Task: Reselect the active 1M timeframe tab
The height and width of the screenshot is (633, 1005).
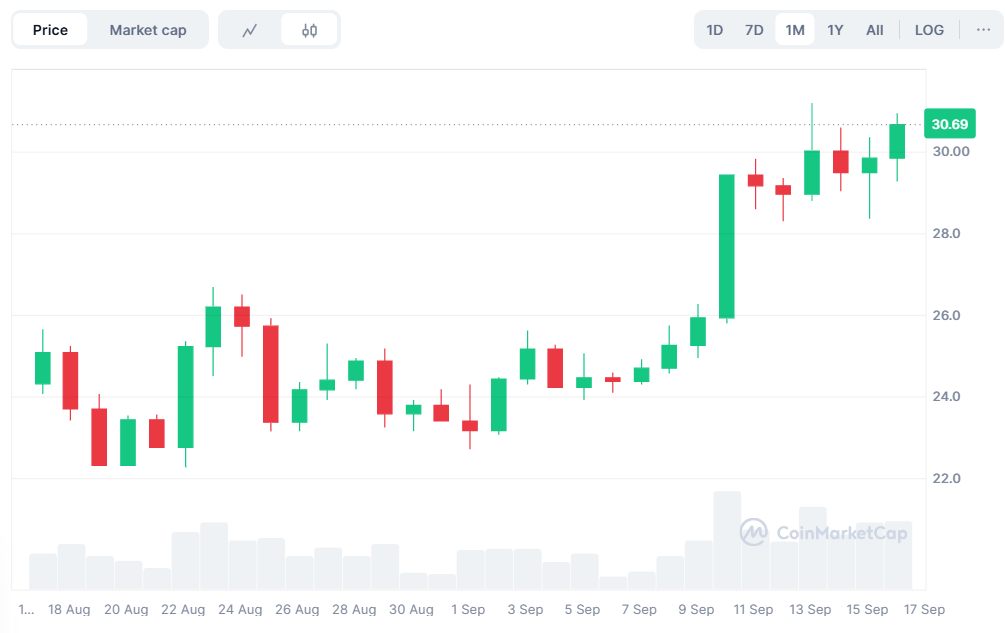Action: pos(794,29)
